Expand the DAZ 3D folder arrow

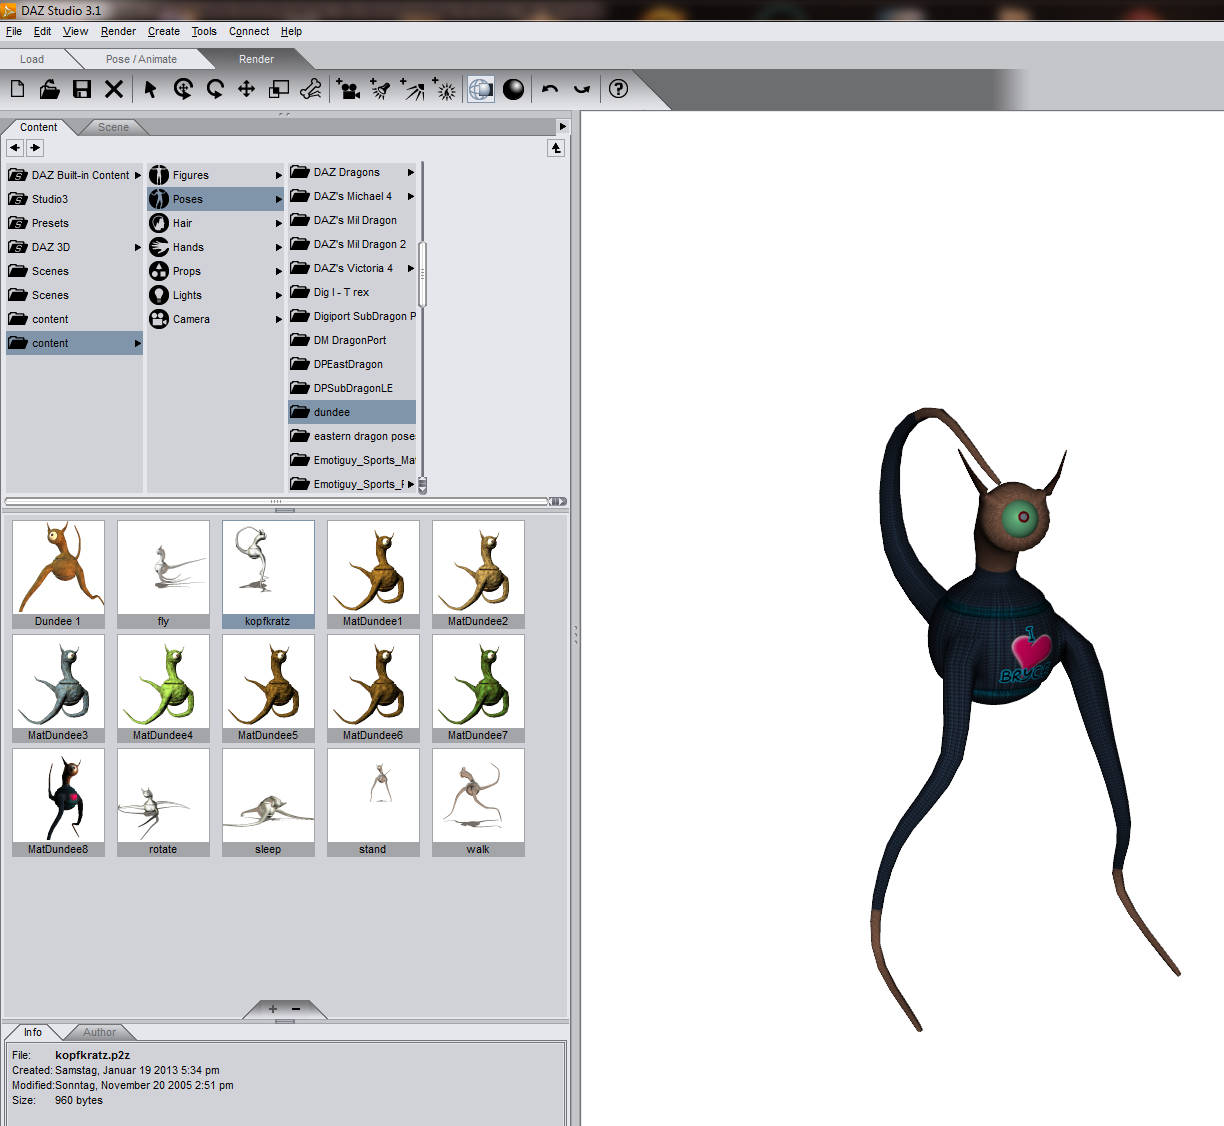point(138,247)
